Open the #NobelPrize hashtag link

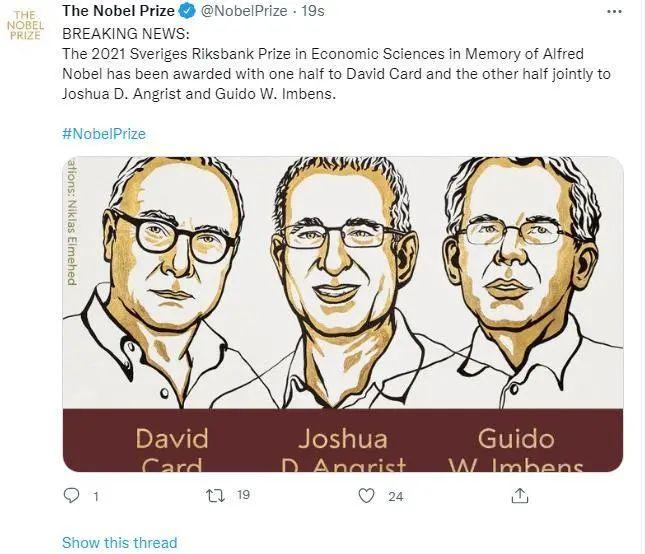click(104, 133)
